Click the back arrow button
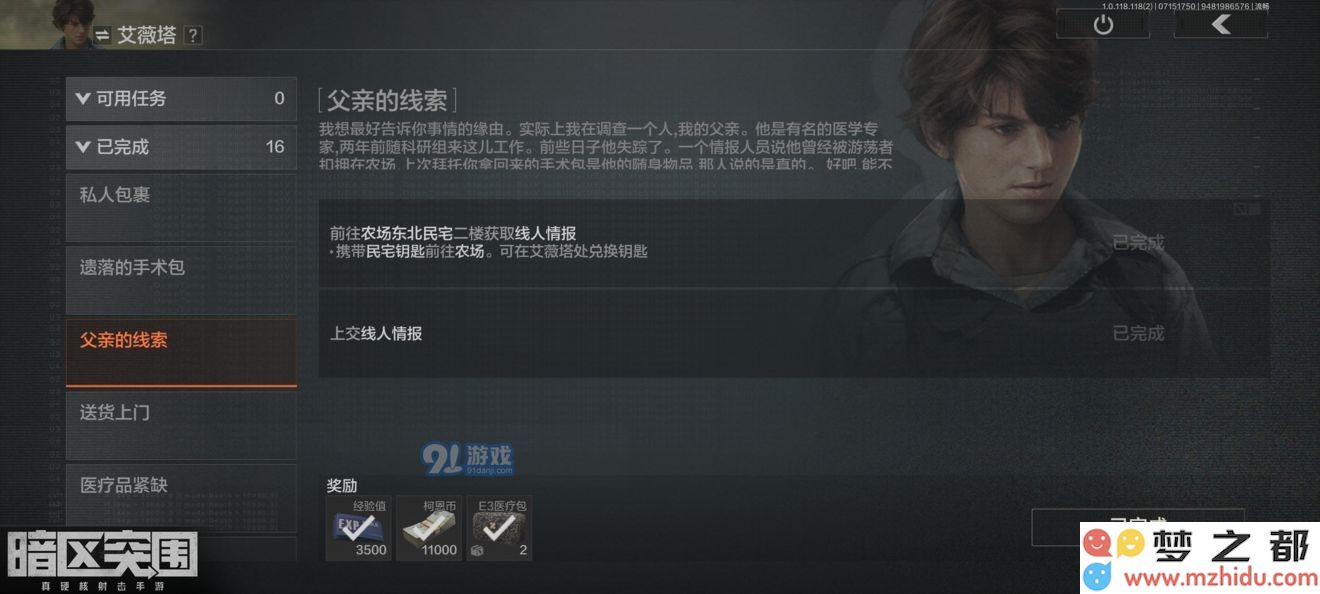This screenshot has width=1320, height=594. click(x=1220, y=25)
